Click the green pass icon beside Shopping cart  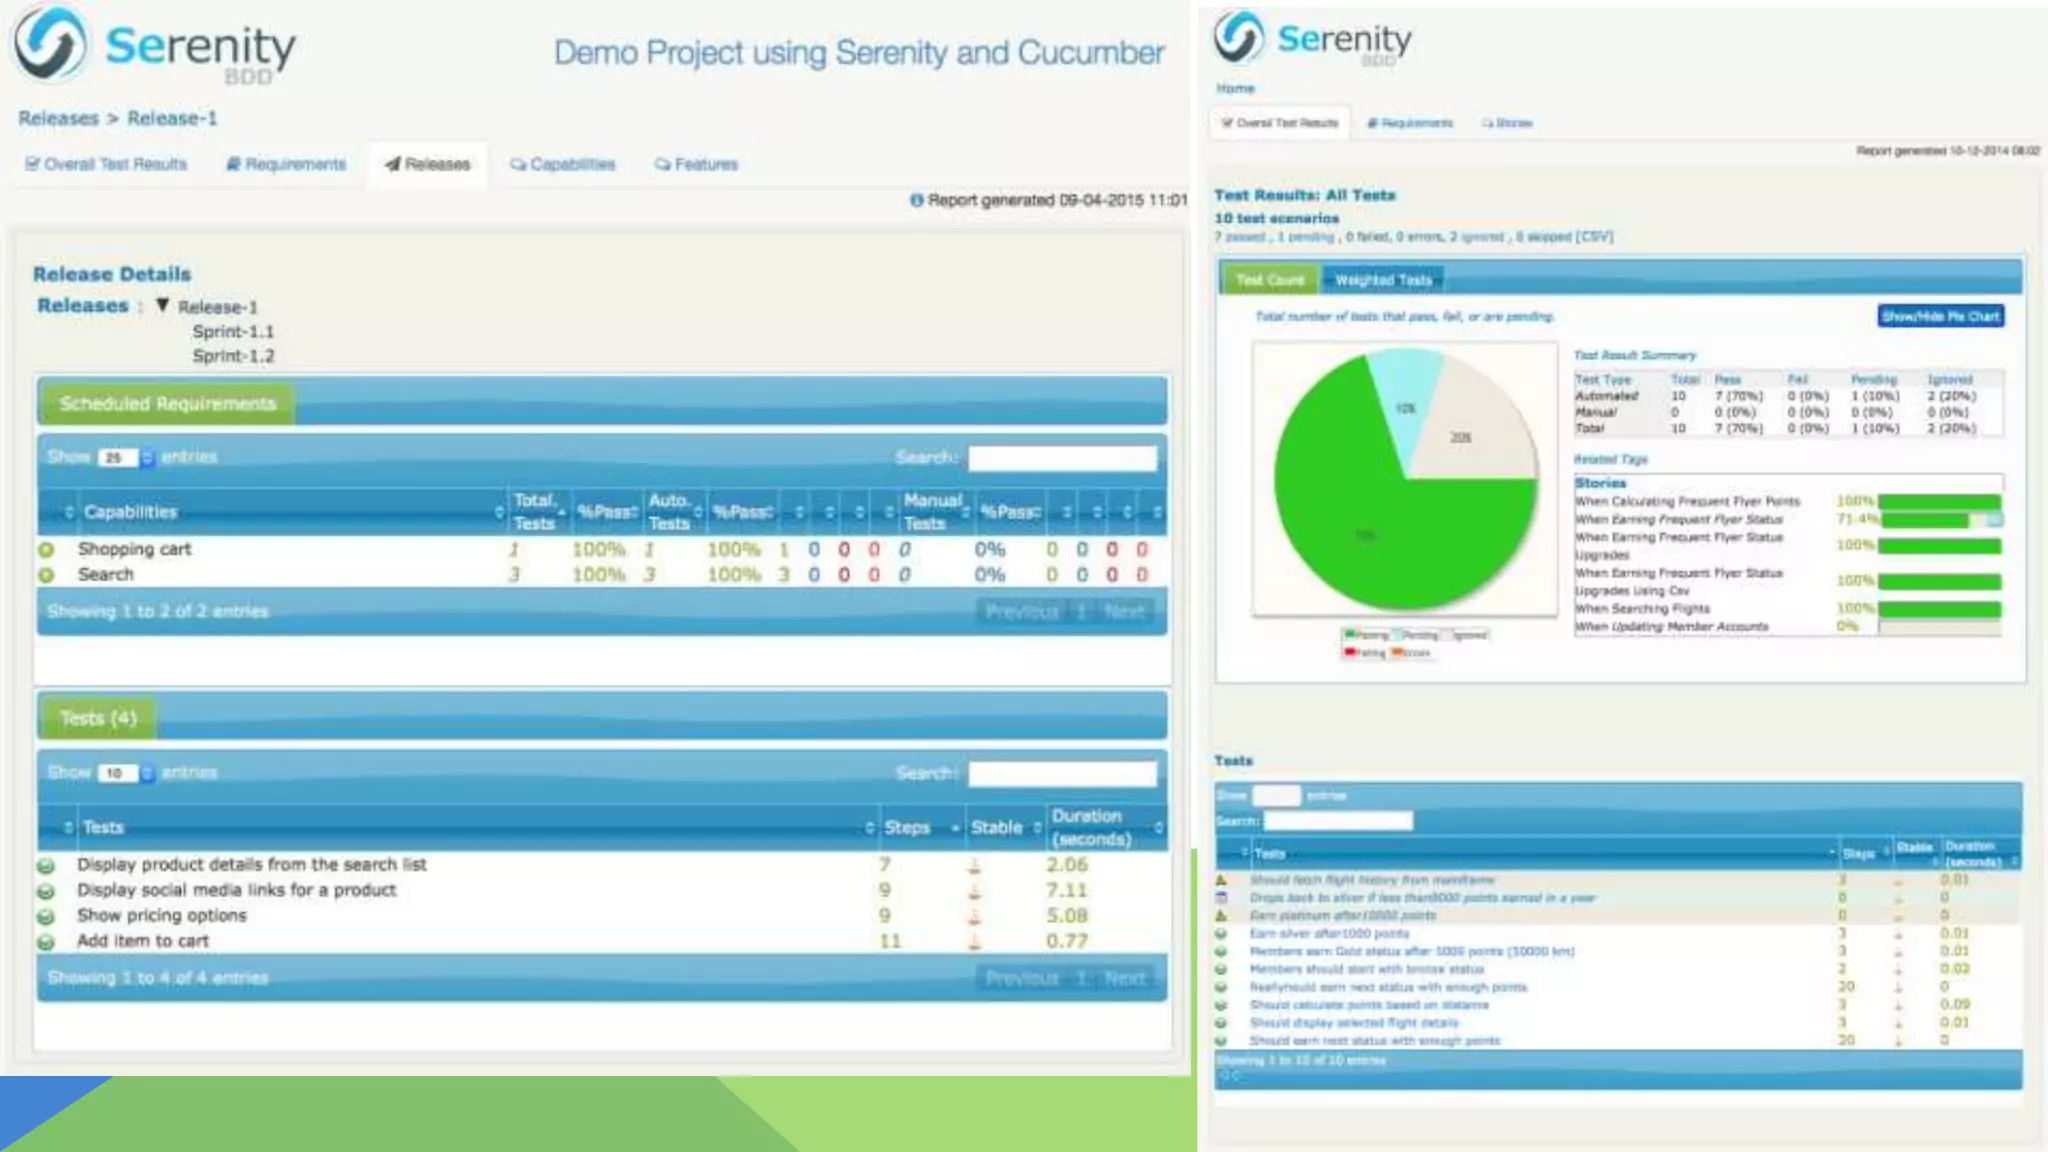[46, 550]
